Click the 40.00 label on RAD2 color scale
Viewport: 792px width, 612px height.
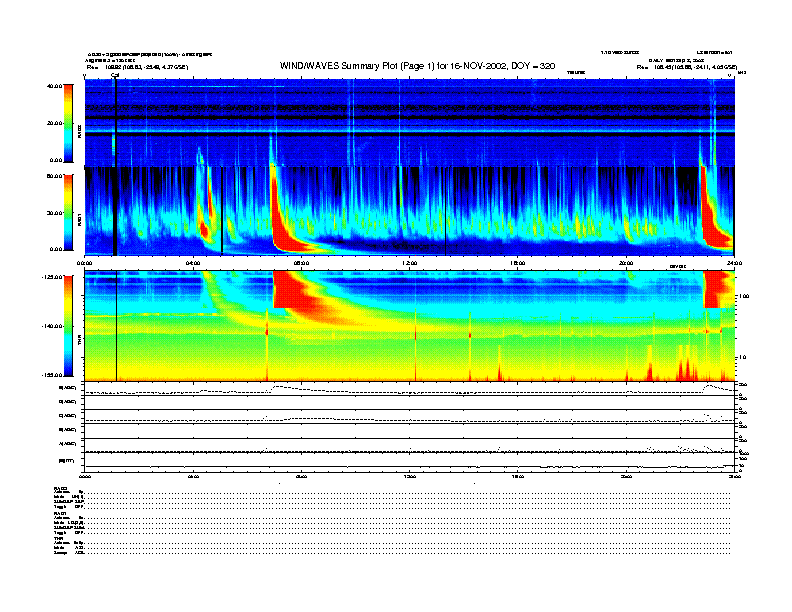coord(54,86)
